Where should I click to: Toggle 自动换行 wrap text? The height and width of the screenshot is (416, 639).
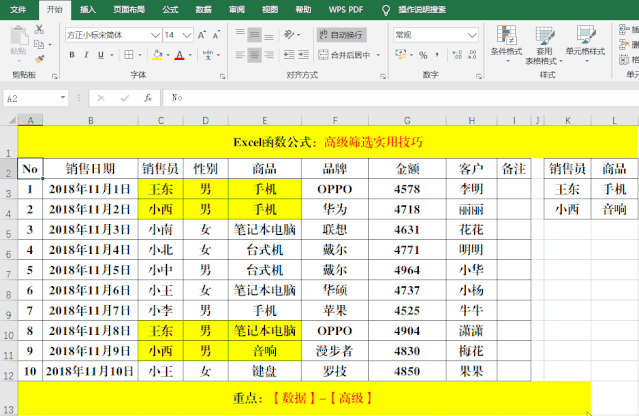341,34
